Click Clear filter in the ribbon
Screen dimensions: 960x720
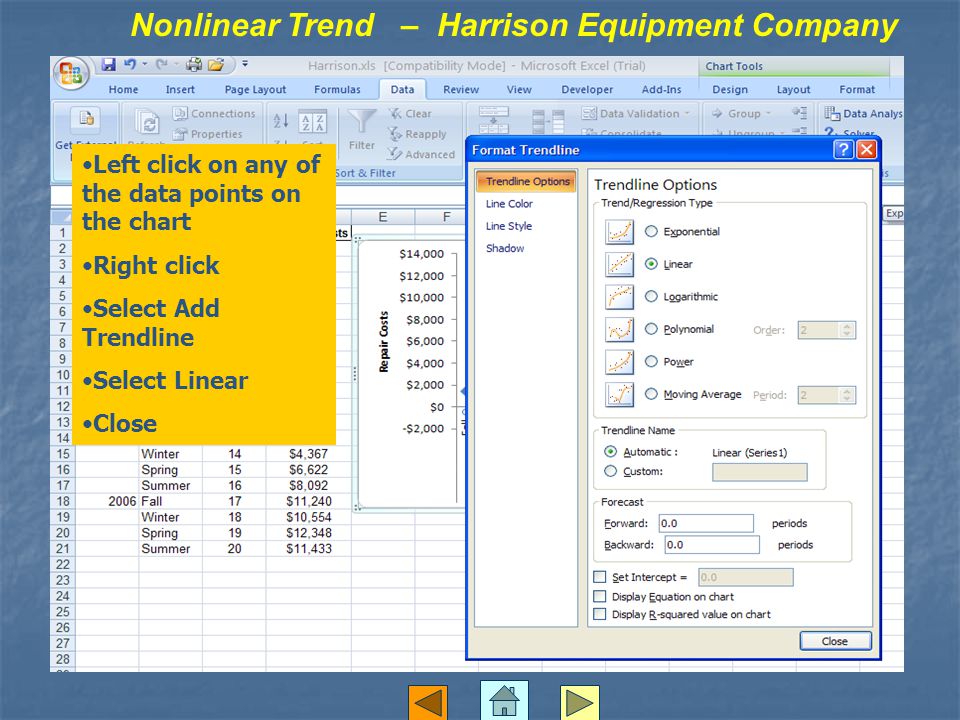coord(410,113)
